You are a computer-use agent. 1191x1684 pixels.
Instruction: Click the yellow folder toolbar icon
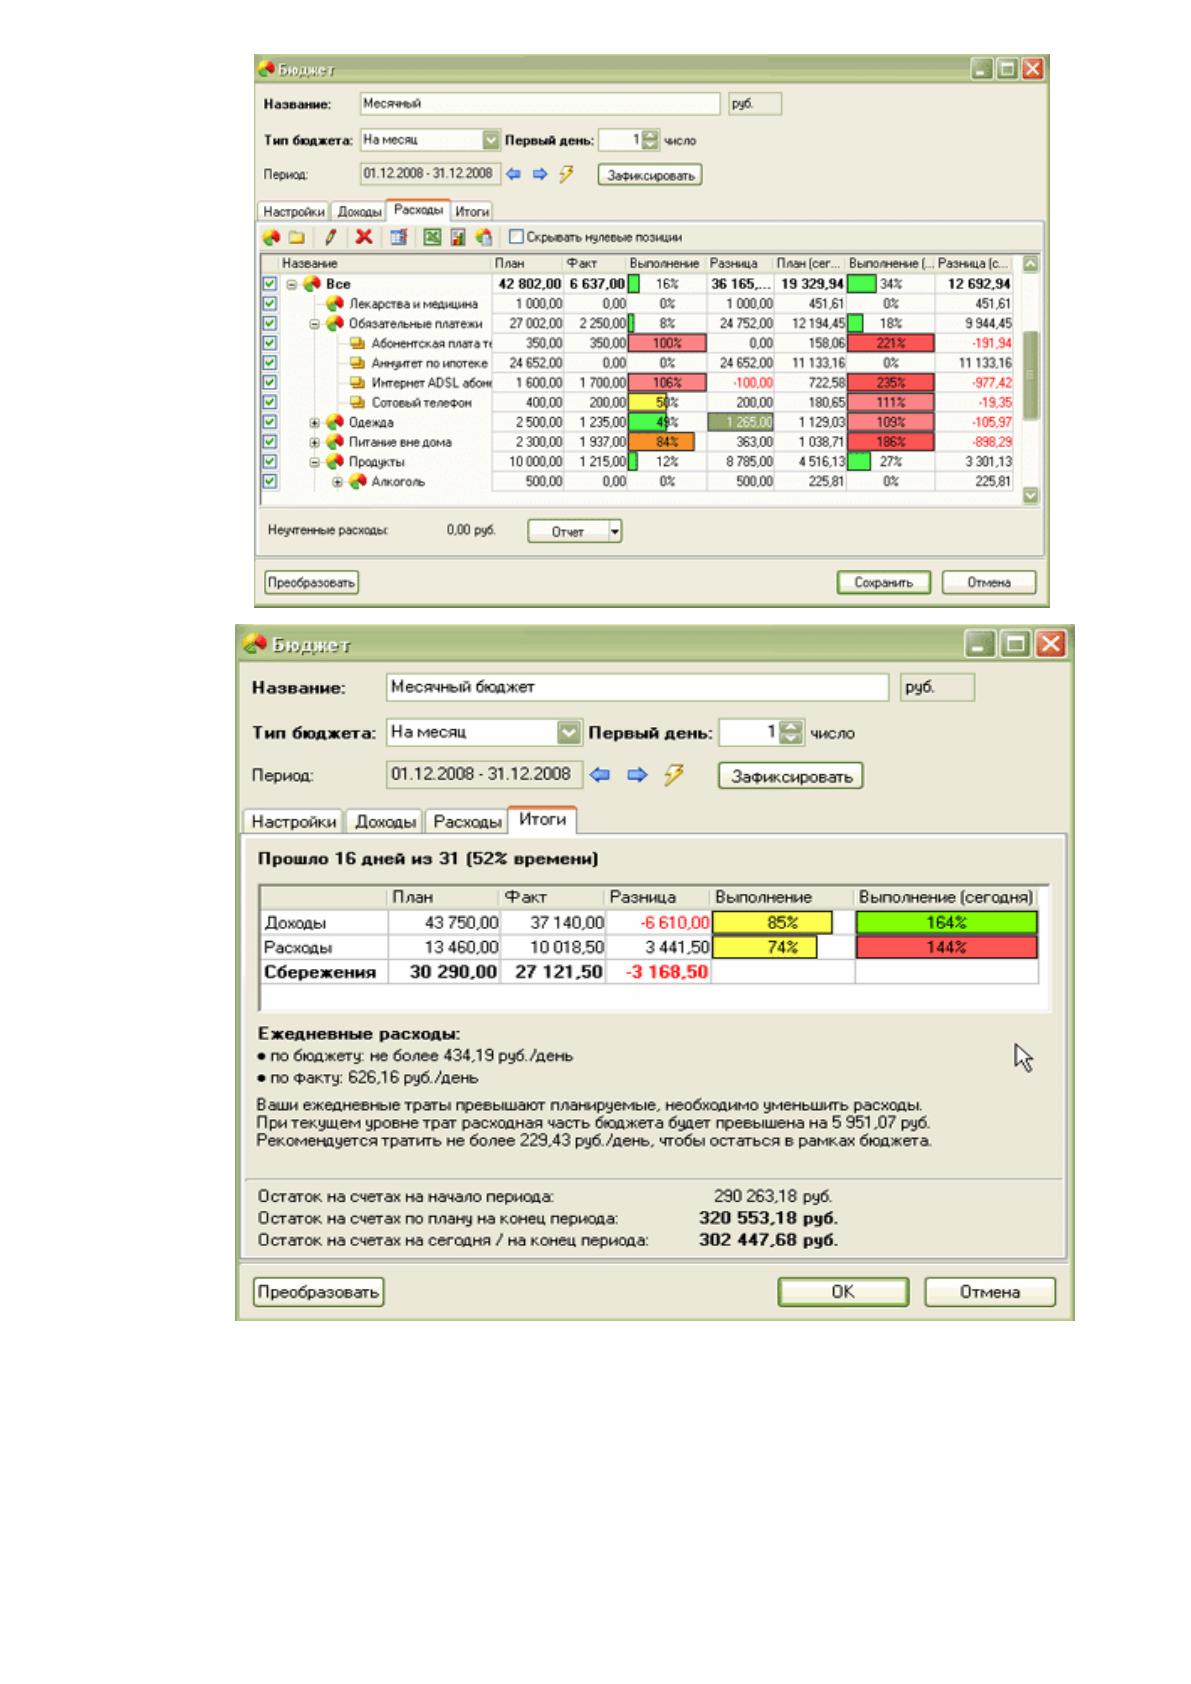[x=296, y=237]
